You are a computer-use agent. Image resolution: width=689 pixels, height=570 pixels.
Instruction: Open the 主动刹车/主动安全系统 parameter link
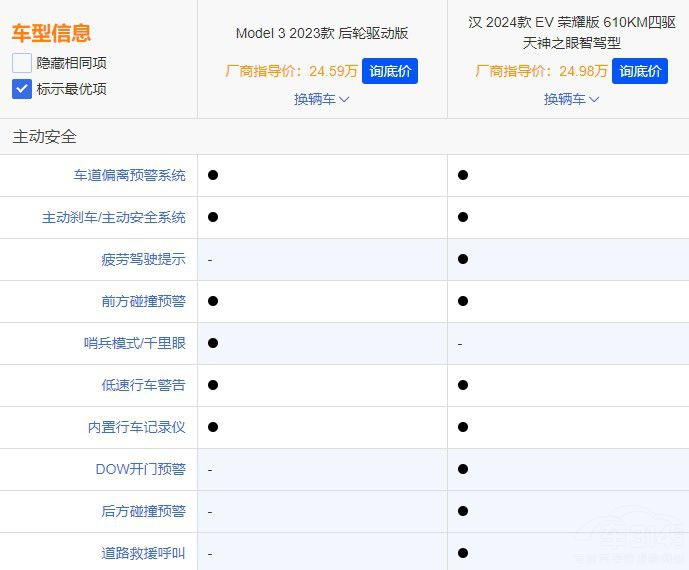pos(113,217)
